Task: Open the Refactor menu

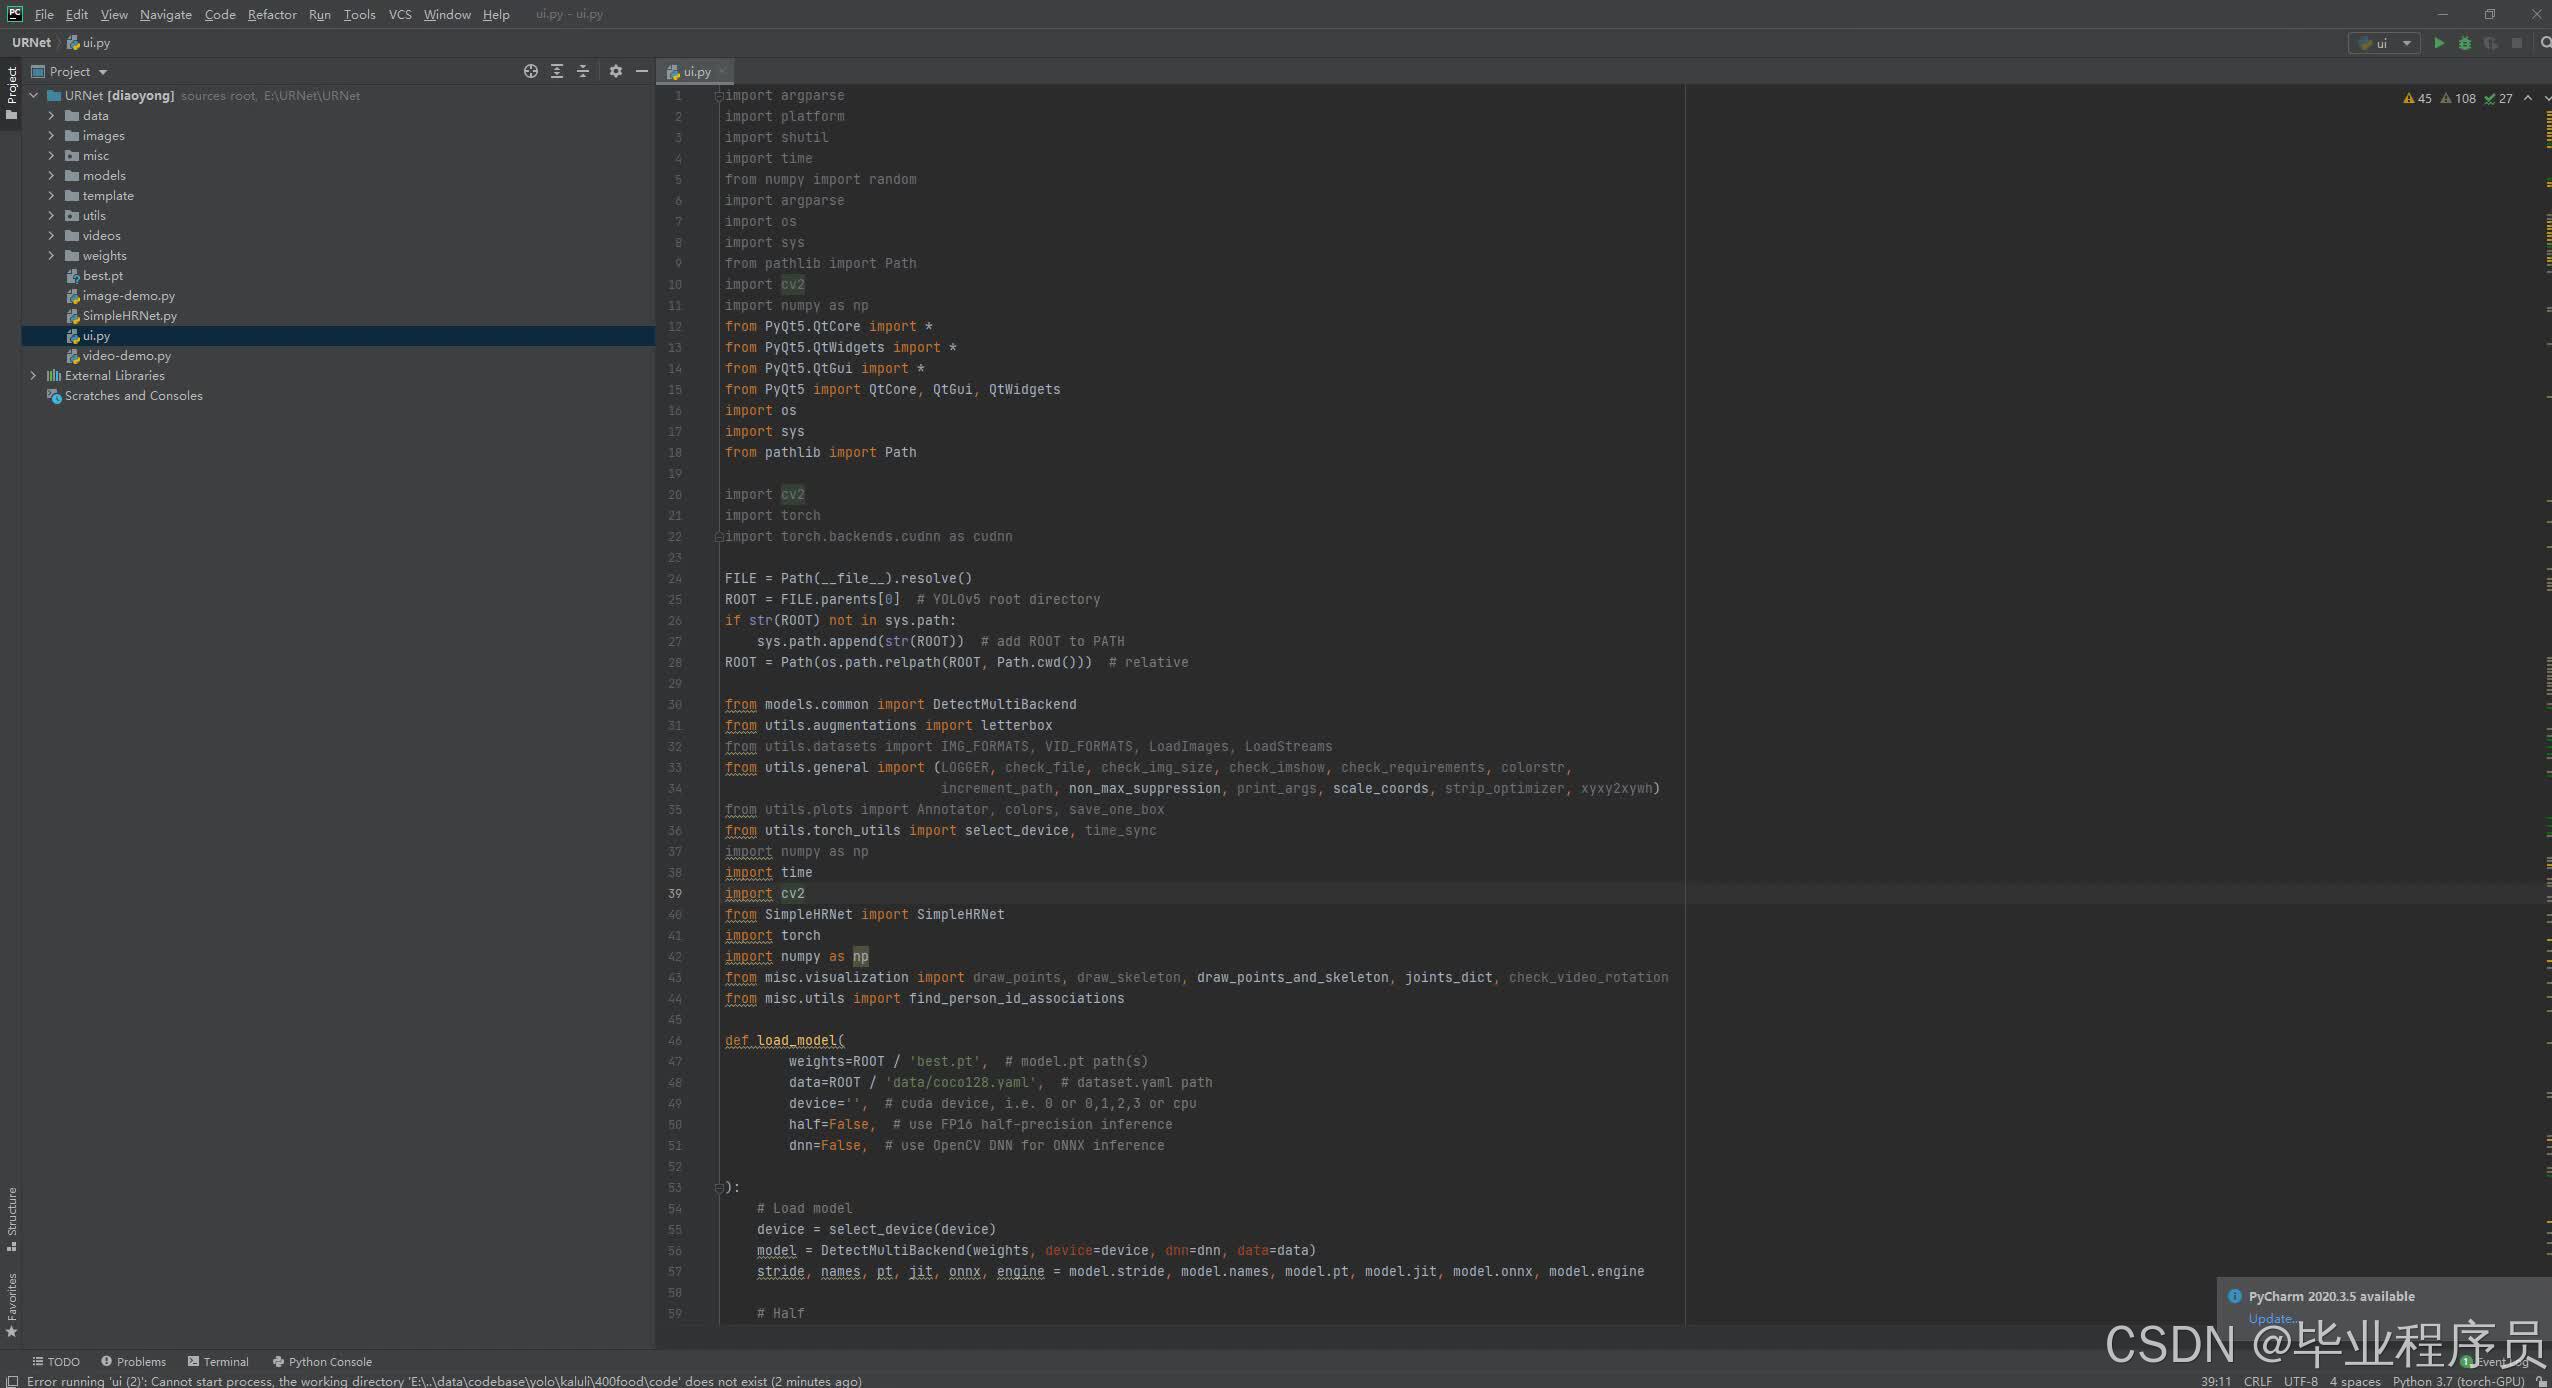Action: [272, 14]
